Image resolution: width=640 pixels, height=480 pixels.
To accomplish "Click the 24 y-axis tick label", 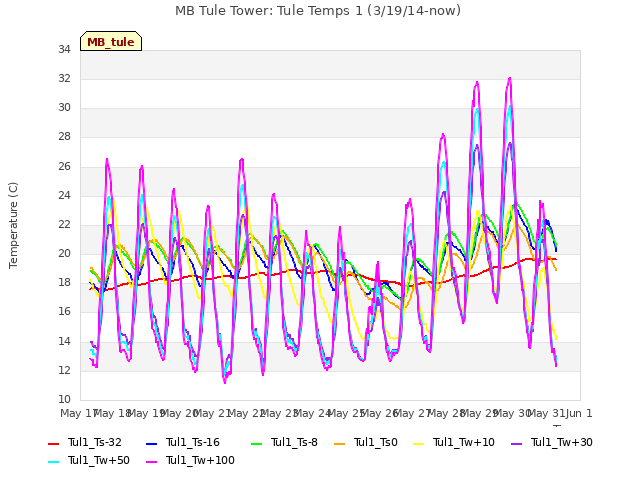I will coord(64,196).
